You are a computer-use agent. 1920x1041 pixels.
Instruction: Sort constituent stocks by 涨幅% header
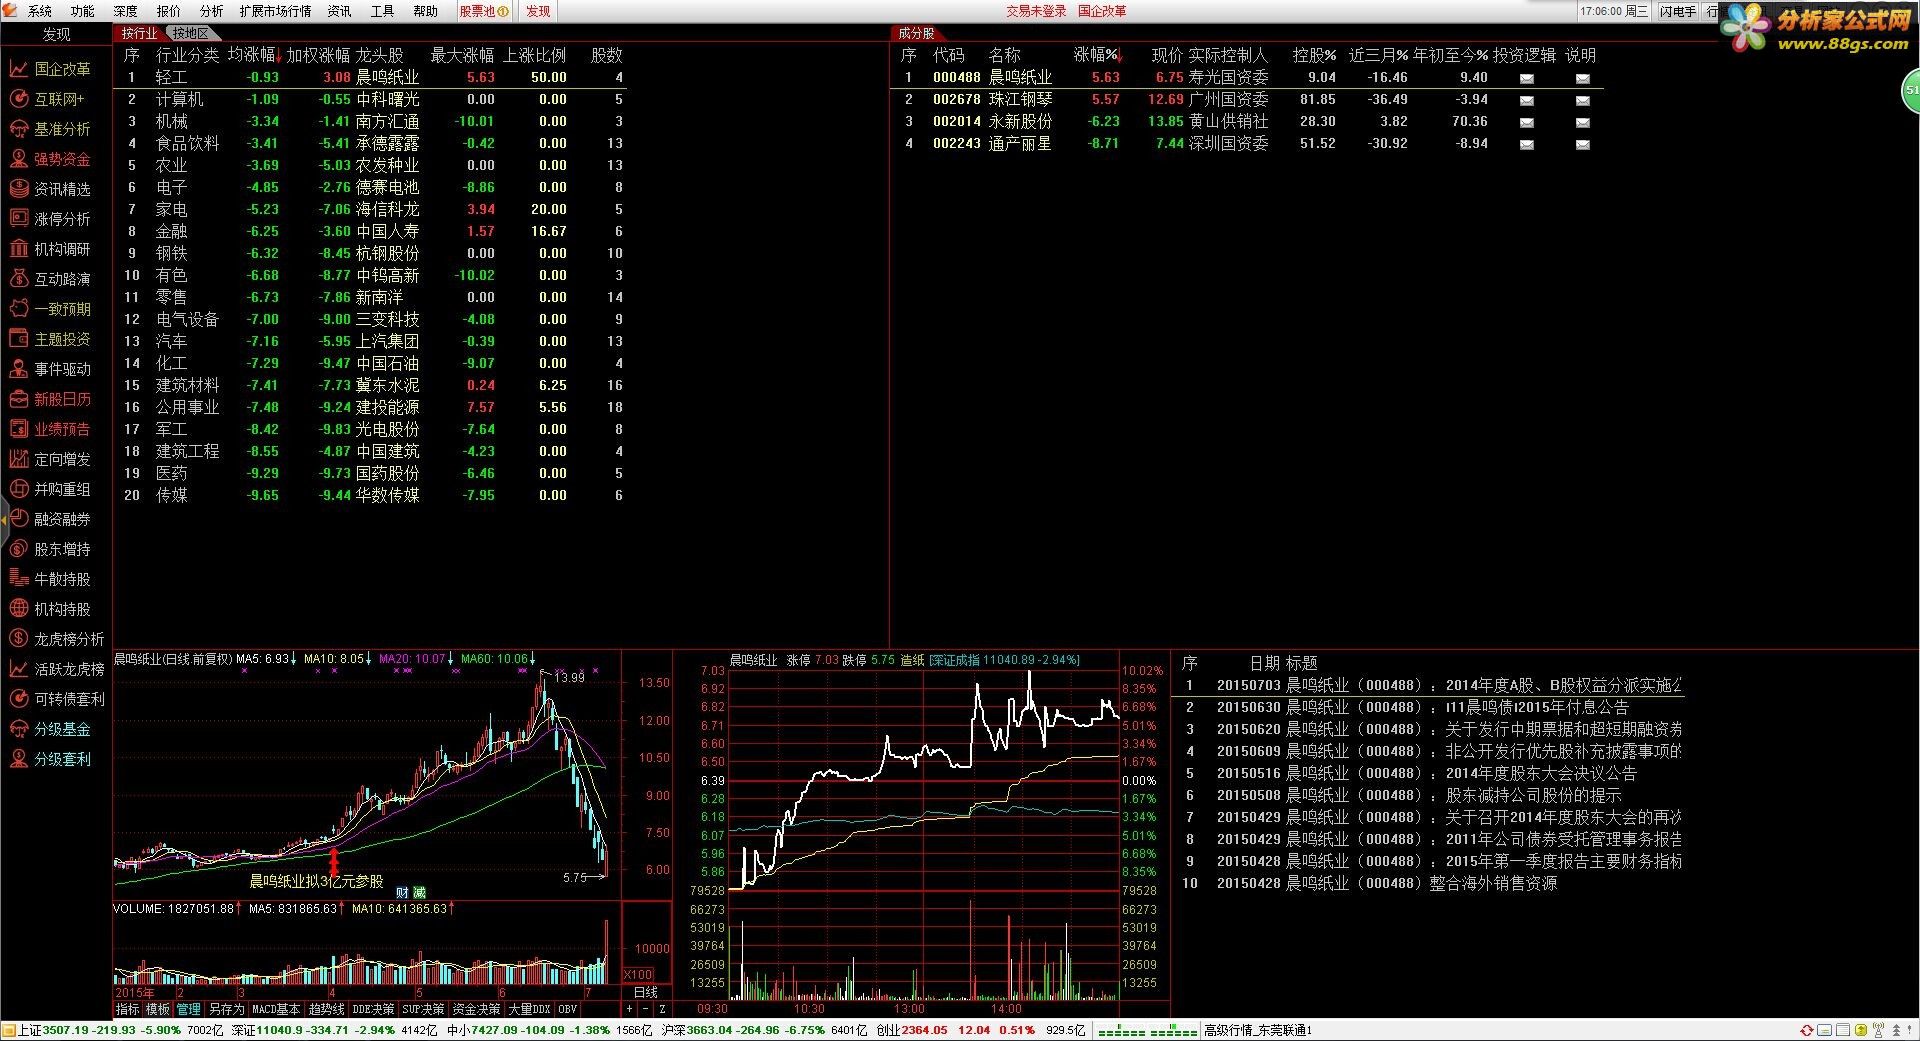click(x=1098, y=55)
